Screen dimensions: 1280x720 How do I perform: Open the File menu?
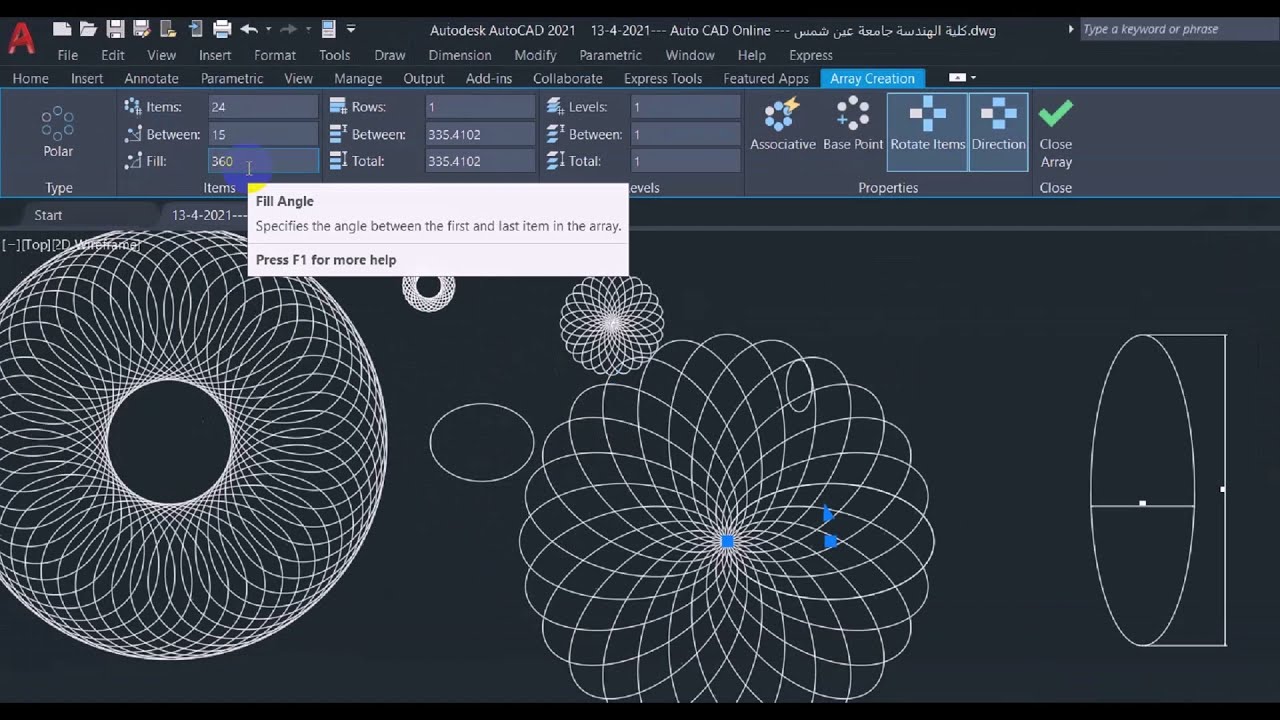(x=68, y=55)
